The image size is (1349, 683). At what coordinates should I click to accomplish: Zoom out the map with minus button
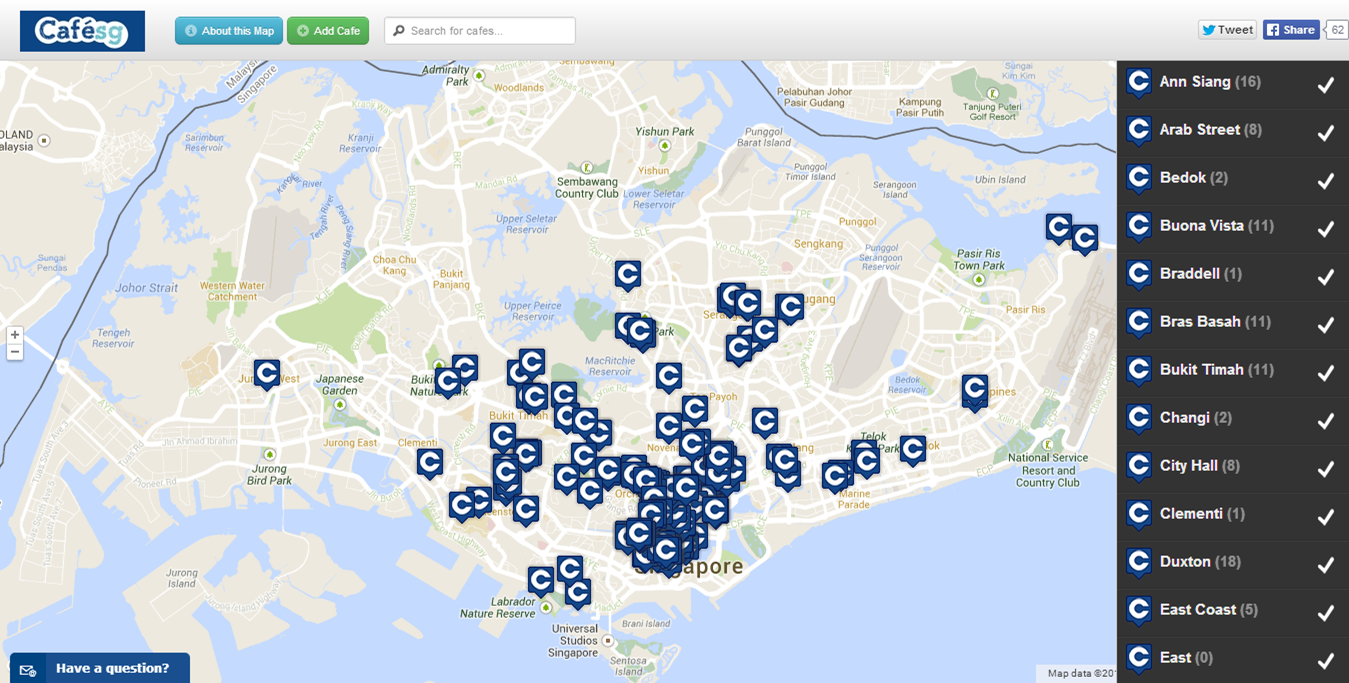(15, 352)
